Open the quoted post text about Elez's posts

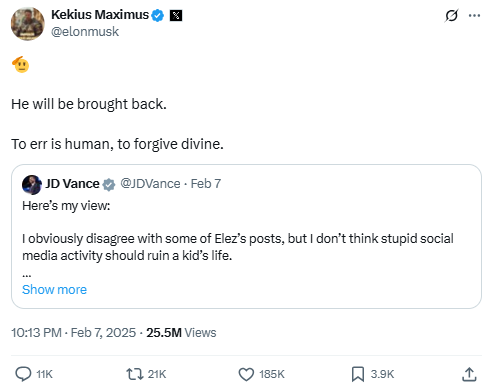pyautogui.click(x=238, y=247)
